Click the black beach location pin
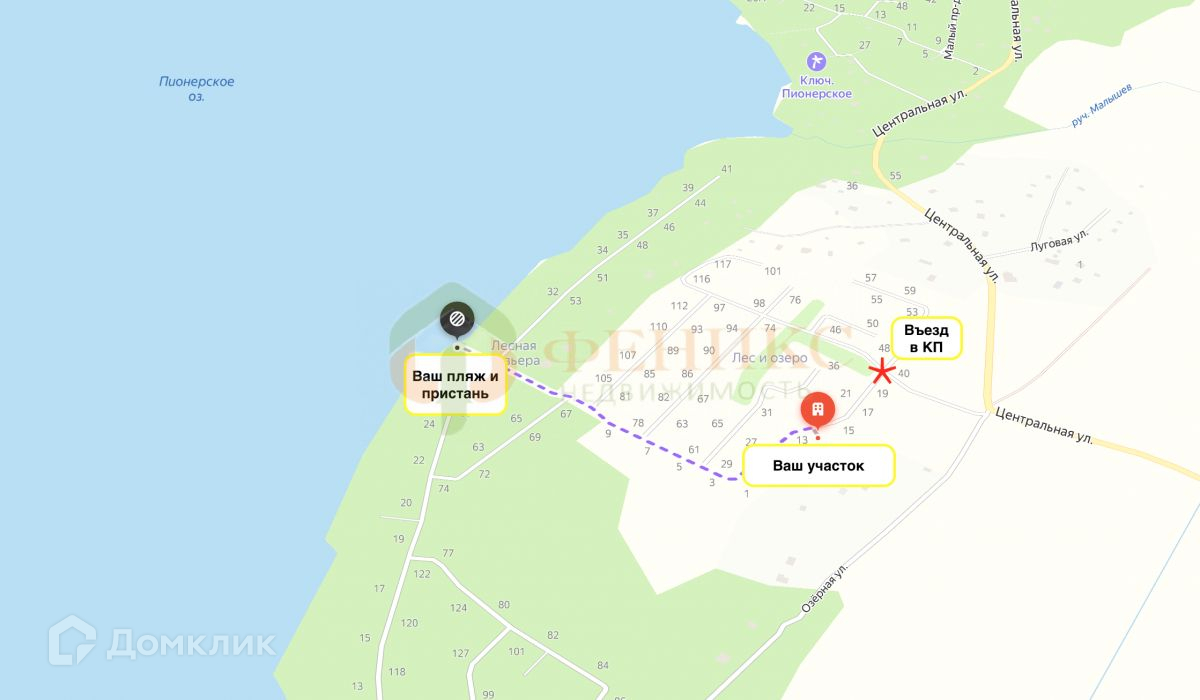Image resolution: width=1200 pixels, height=700 pixels. point(457,320)
